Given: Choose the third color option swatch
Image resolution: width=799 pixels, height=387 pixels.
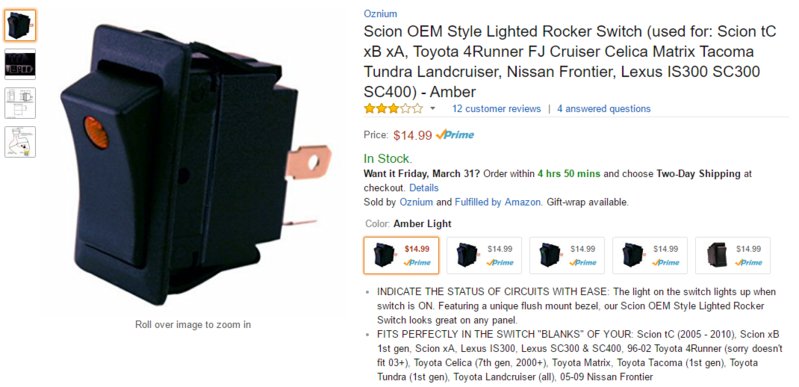Looking at the screenshot, I should (567, 255).
